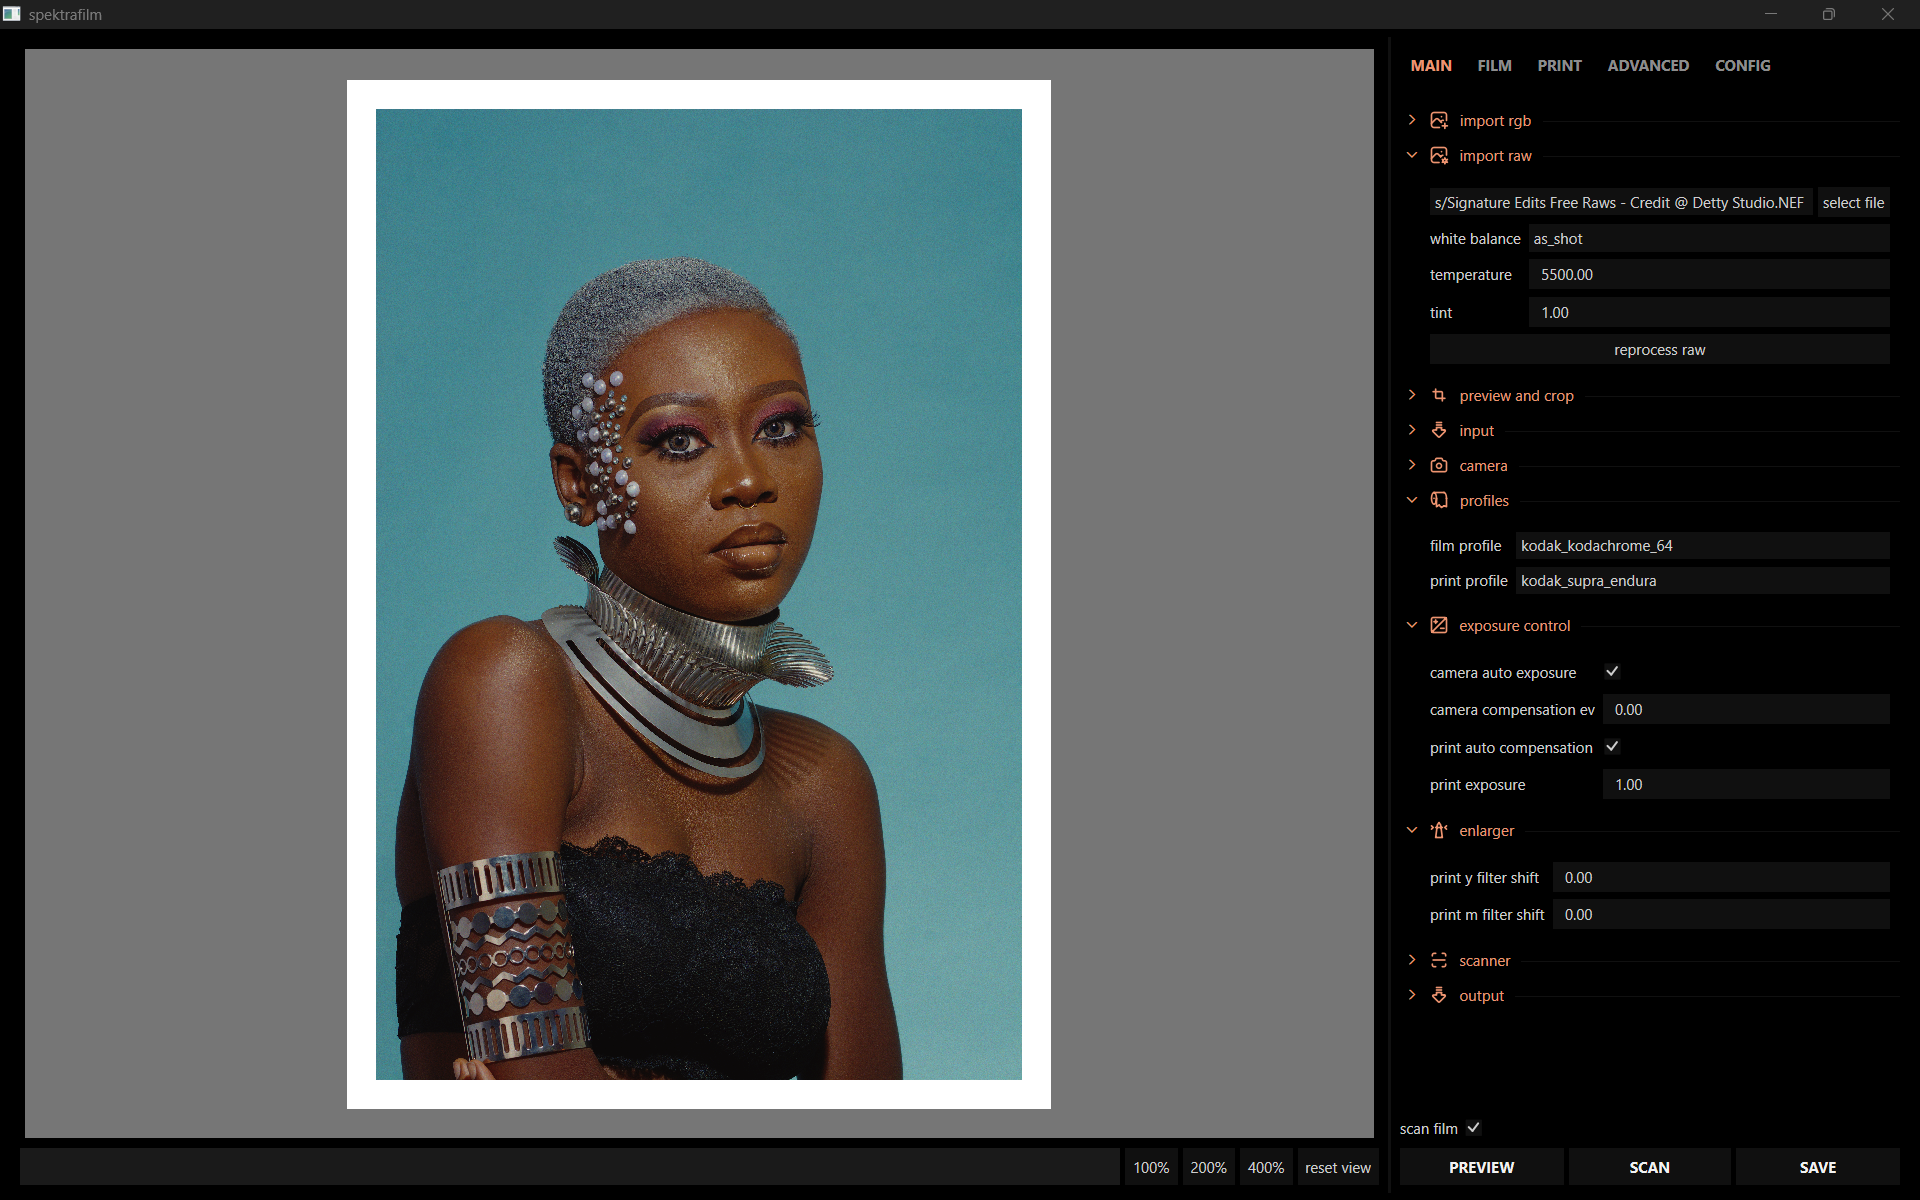Click the select file button

1853,202
